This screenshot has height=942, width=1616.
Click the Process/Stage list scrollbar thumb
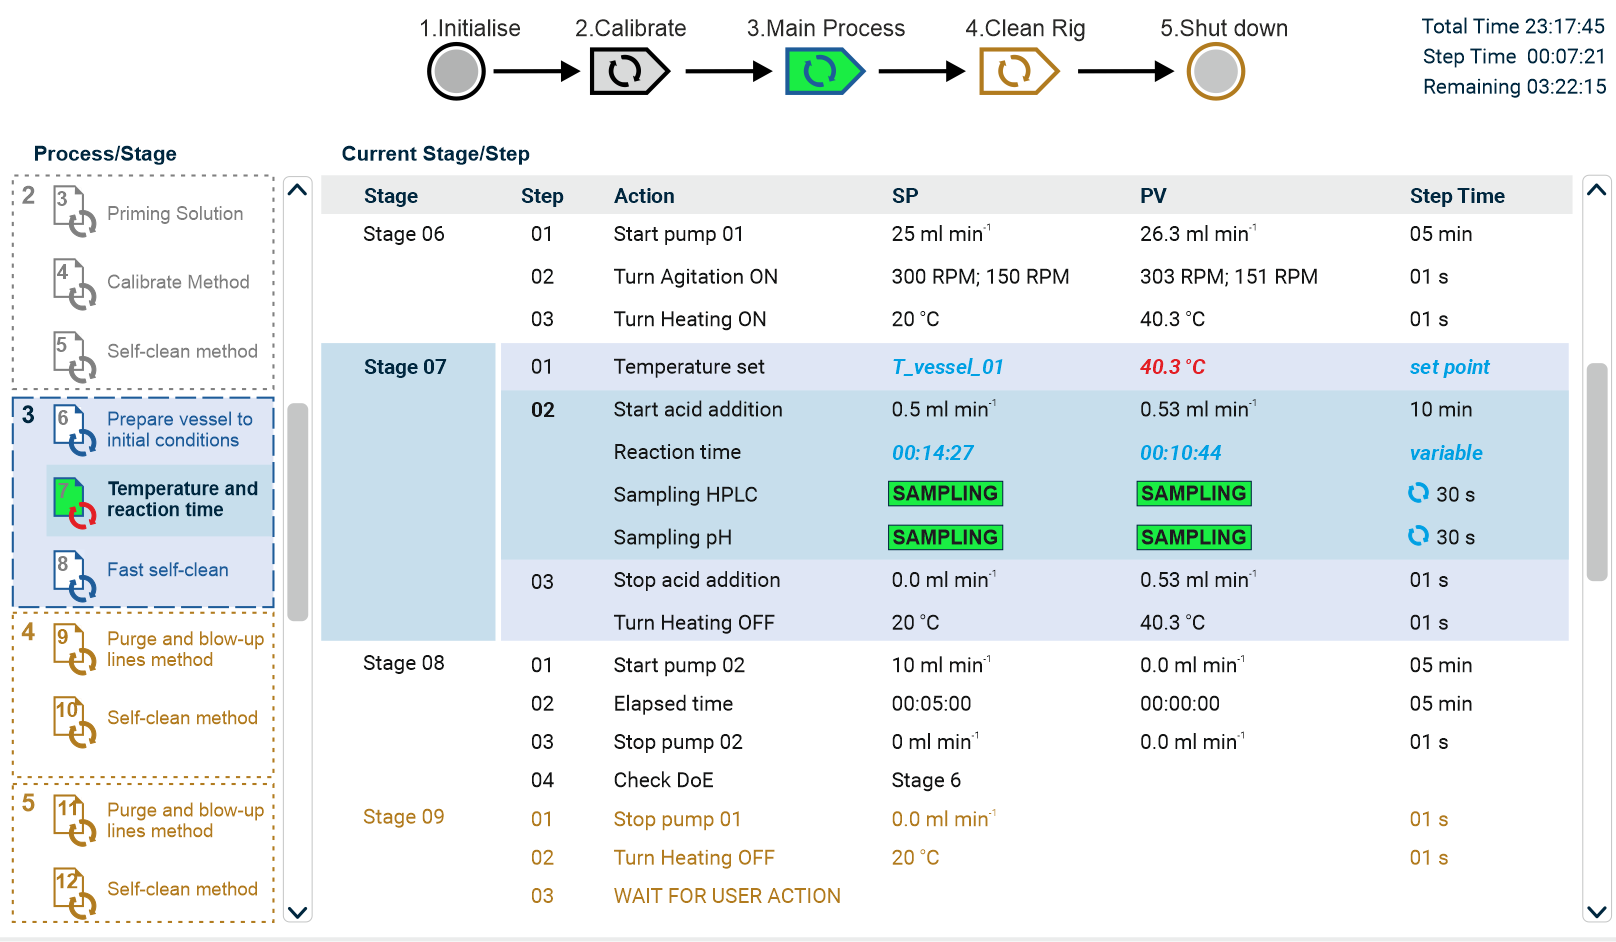297,511
